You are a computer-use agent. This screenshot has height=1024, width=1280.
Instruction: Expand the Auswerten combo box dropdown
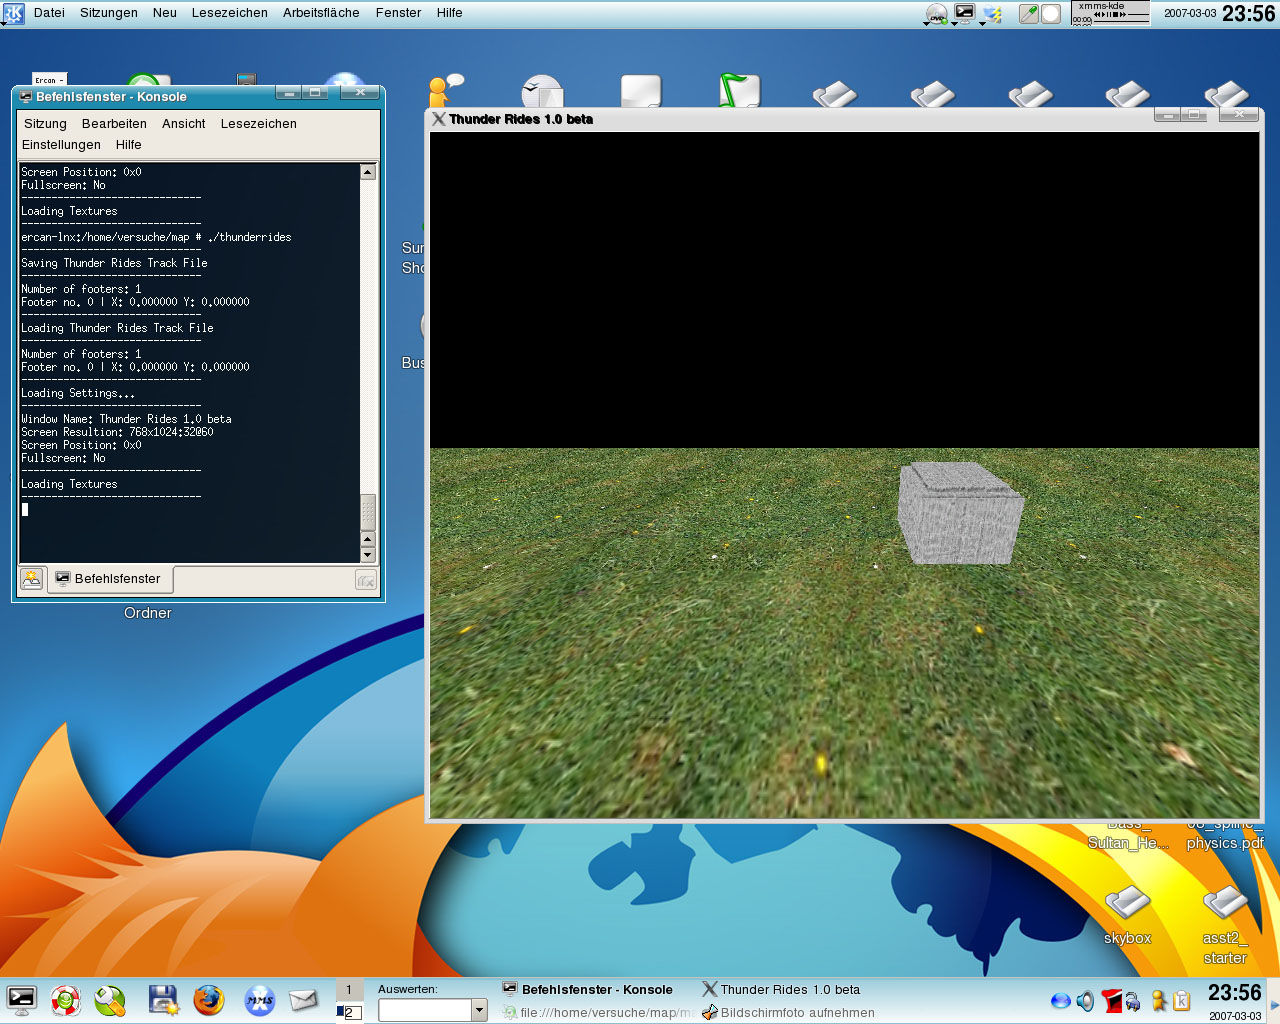point(479,1011)
